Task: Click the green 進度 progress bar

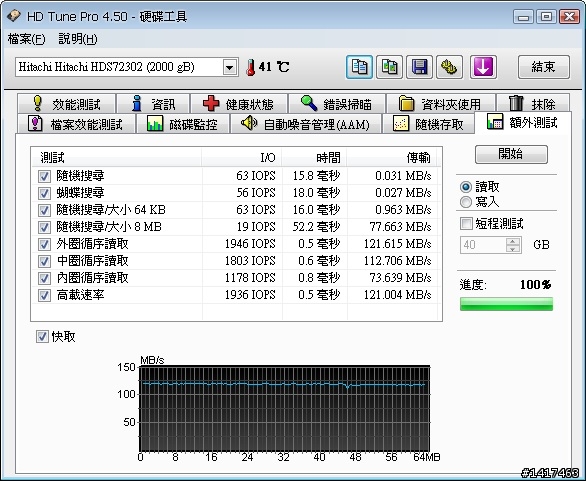Action: (x=506, y=304)
